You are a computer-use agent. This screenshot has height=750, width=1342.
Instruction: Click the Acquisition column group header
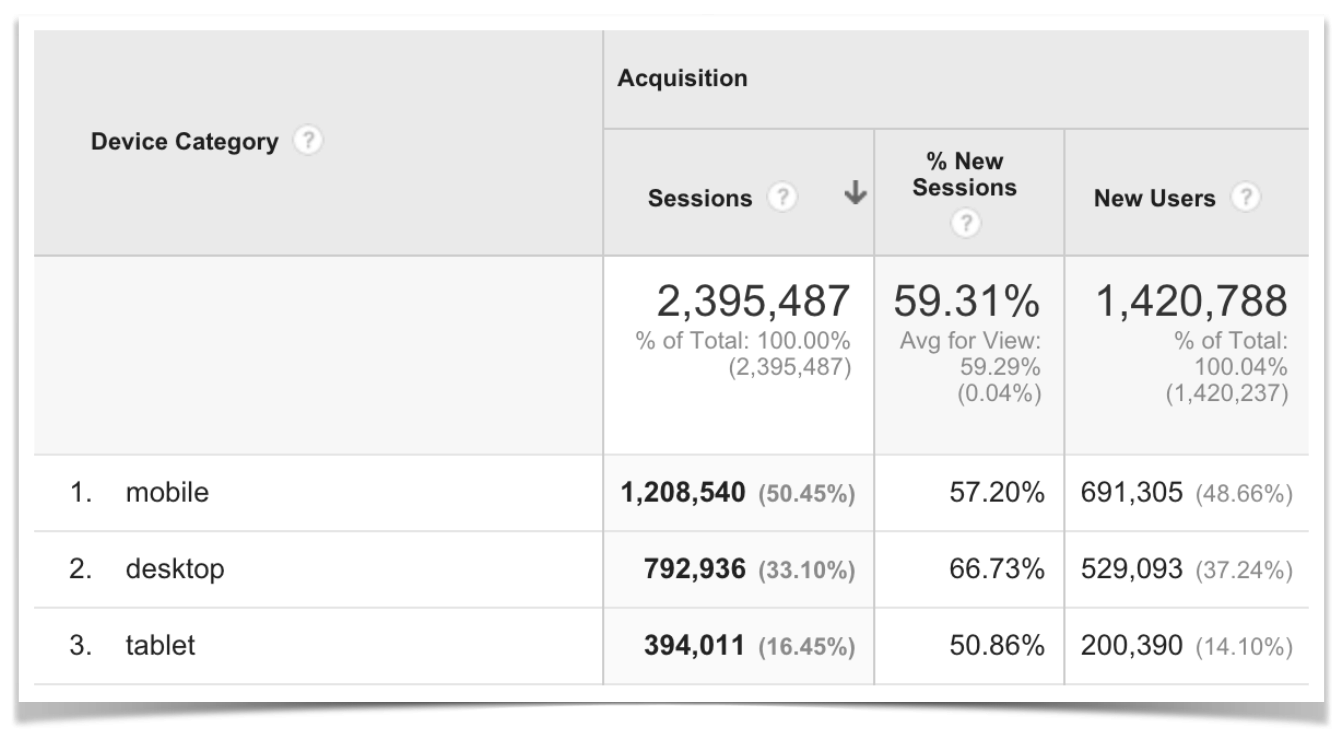click(683, 79)
